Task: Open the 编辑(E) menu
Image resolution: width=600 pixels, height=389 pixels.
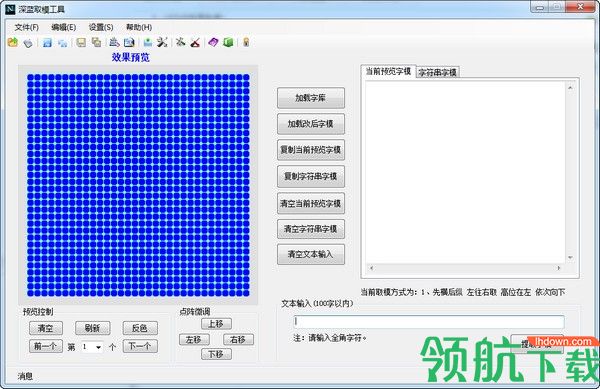Action: click(64, 27)
